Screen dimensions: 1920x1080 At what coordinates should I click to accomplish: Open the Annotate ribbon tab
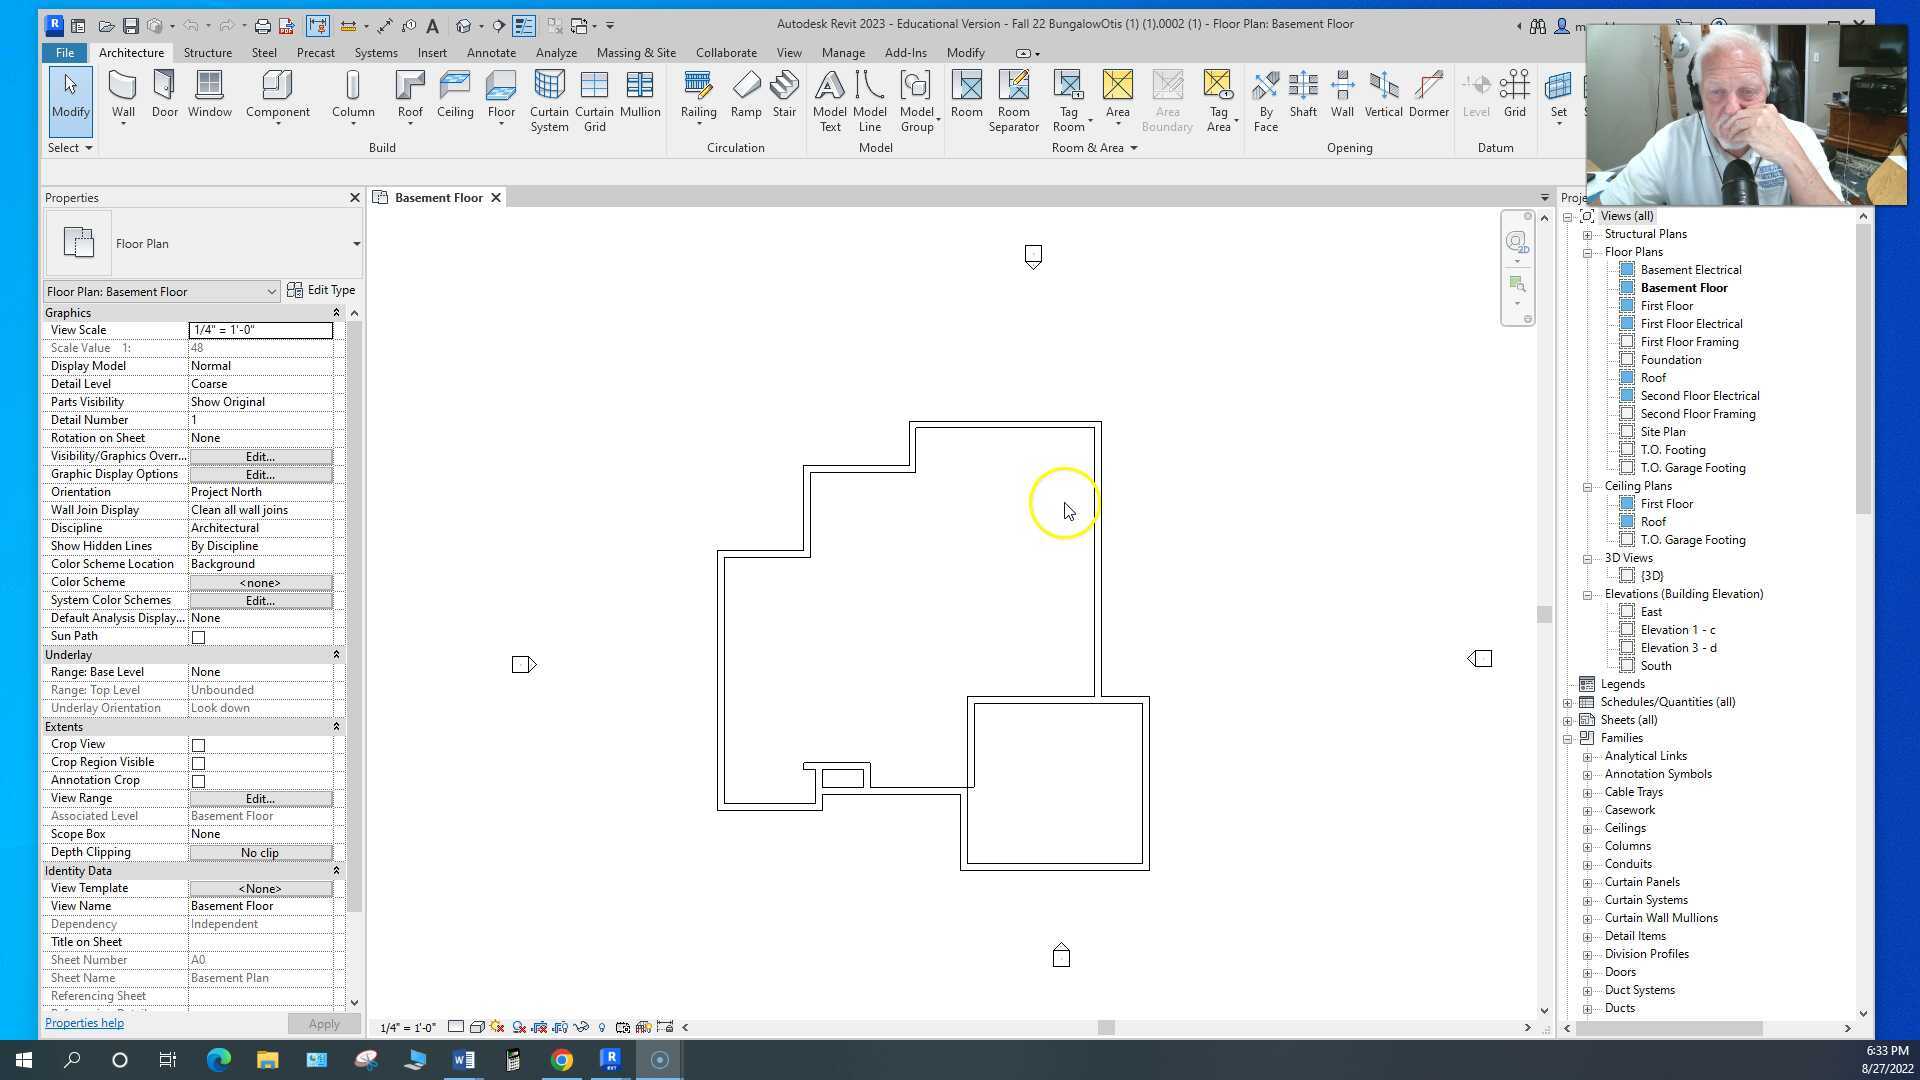(x=491, y=53)
